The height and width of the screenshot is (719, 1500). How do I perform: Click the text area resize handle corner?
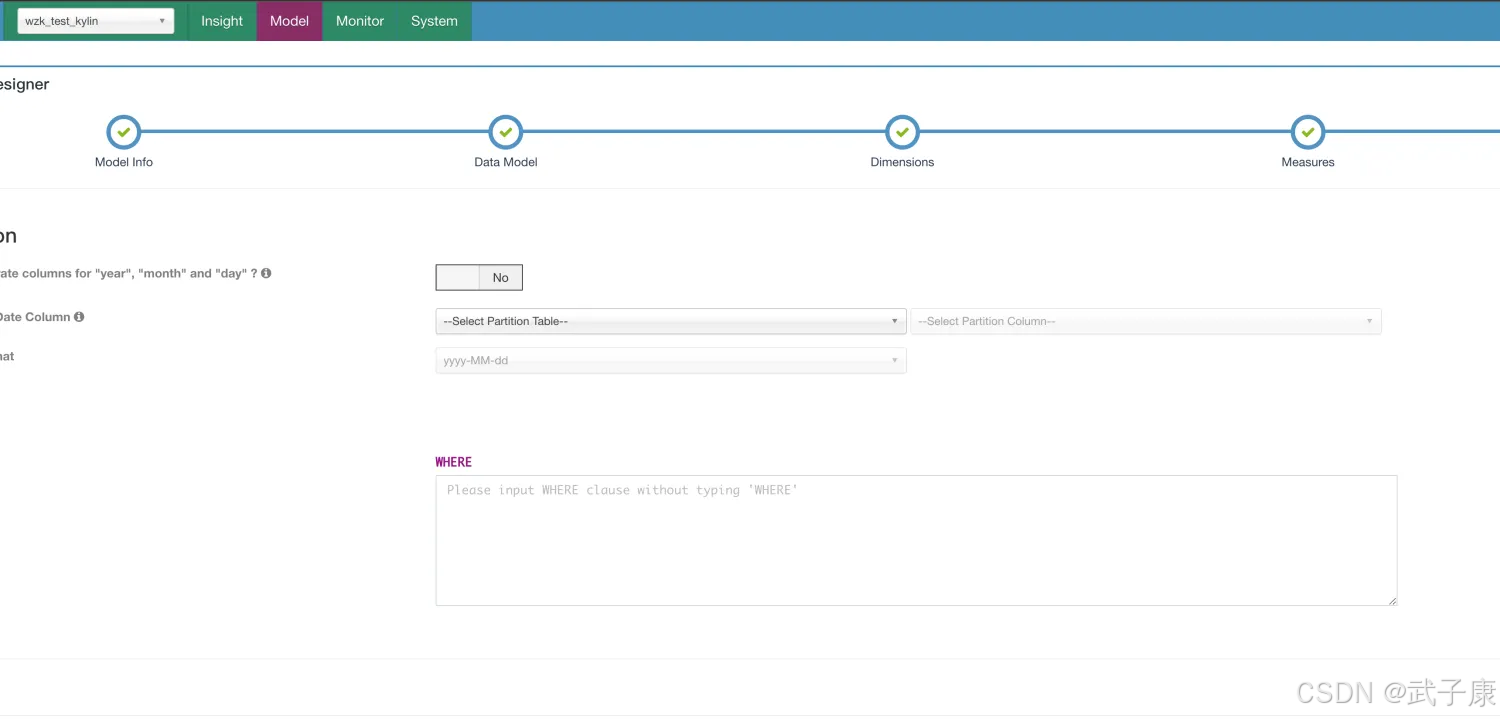(1391, 599)
